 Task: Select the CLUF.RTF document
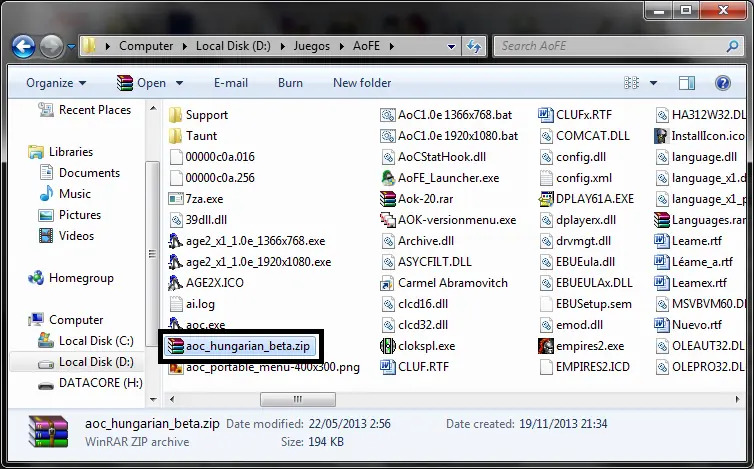(415, 367)
